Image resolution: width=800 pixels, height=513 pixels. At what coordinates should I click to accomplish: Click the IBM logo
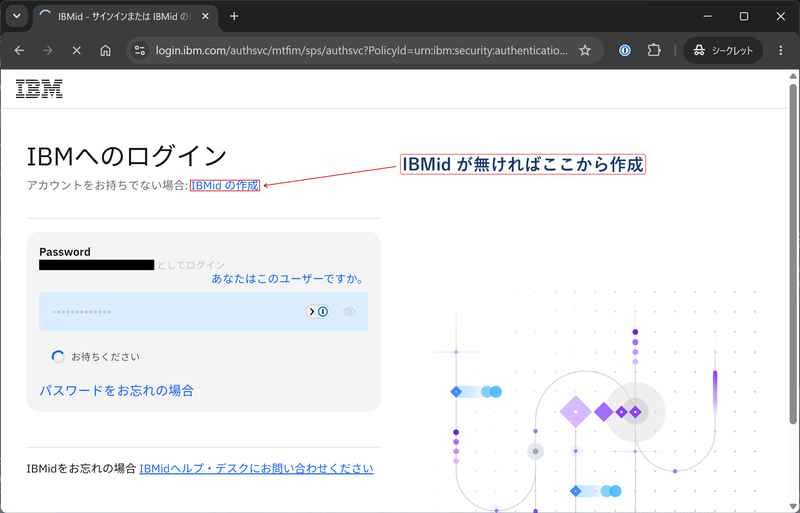(x=39, y=89)
